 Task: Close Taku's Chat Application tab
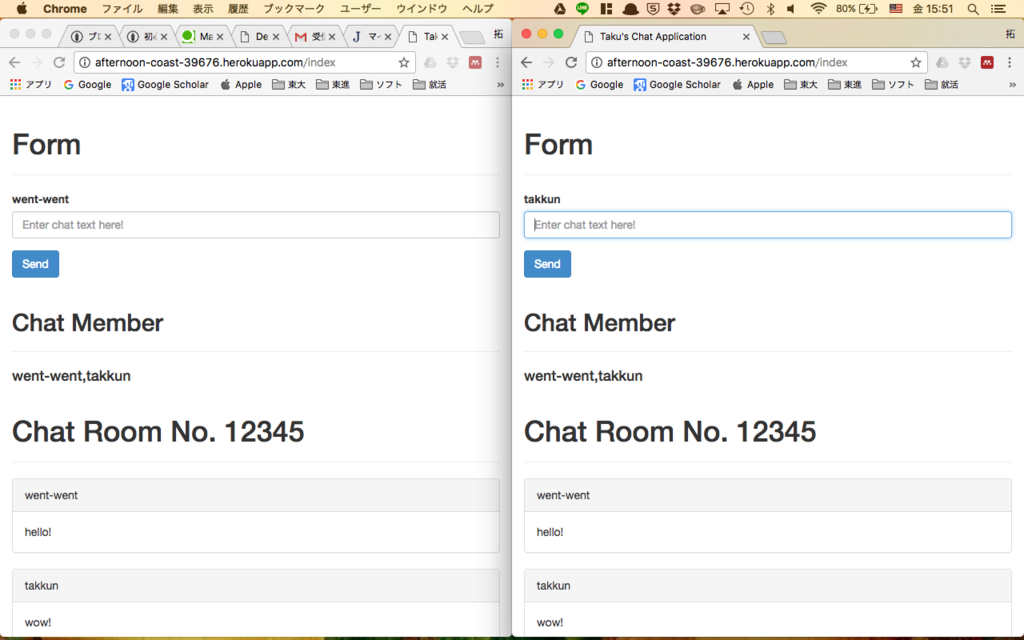746,37
